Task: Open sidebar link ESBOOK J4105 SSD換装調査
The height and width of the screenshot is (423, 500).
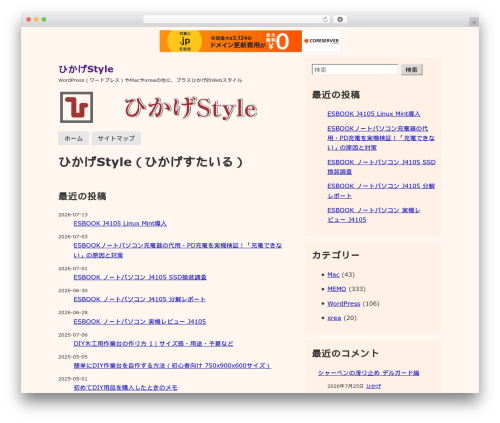Action: [x=381, y=167]
